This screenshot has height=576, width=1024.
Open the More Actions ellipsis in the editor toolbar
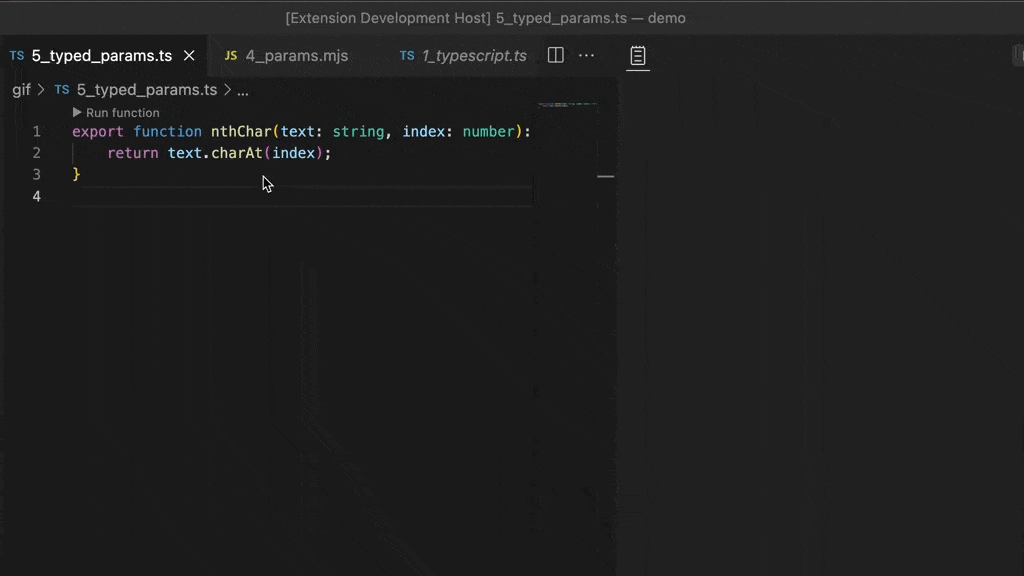click(x=586, y=55)
